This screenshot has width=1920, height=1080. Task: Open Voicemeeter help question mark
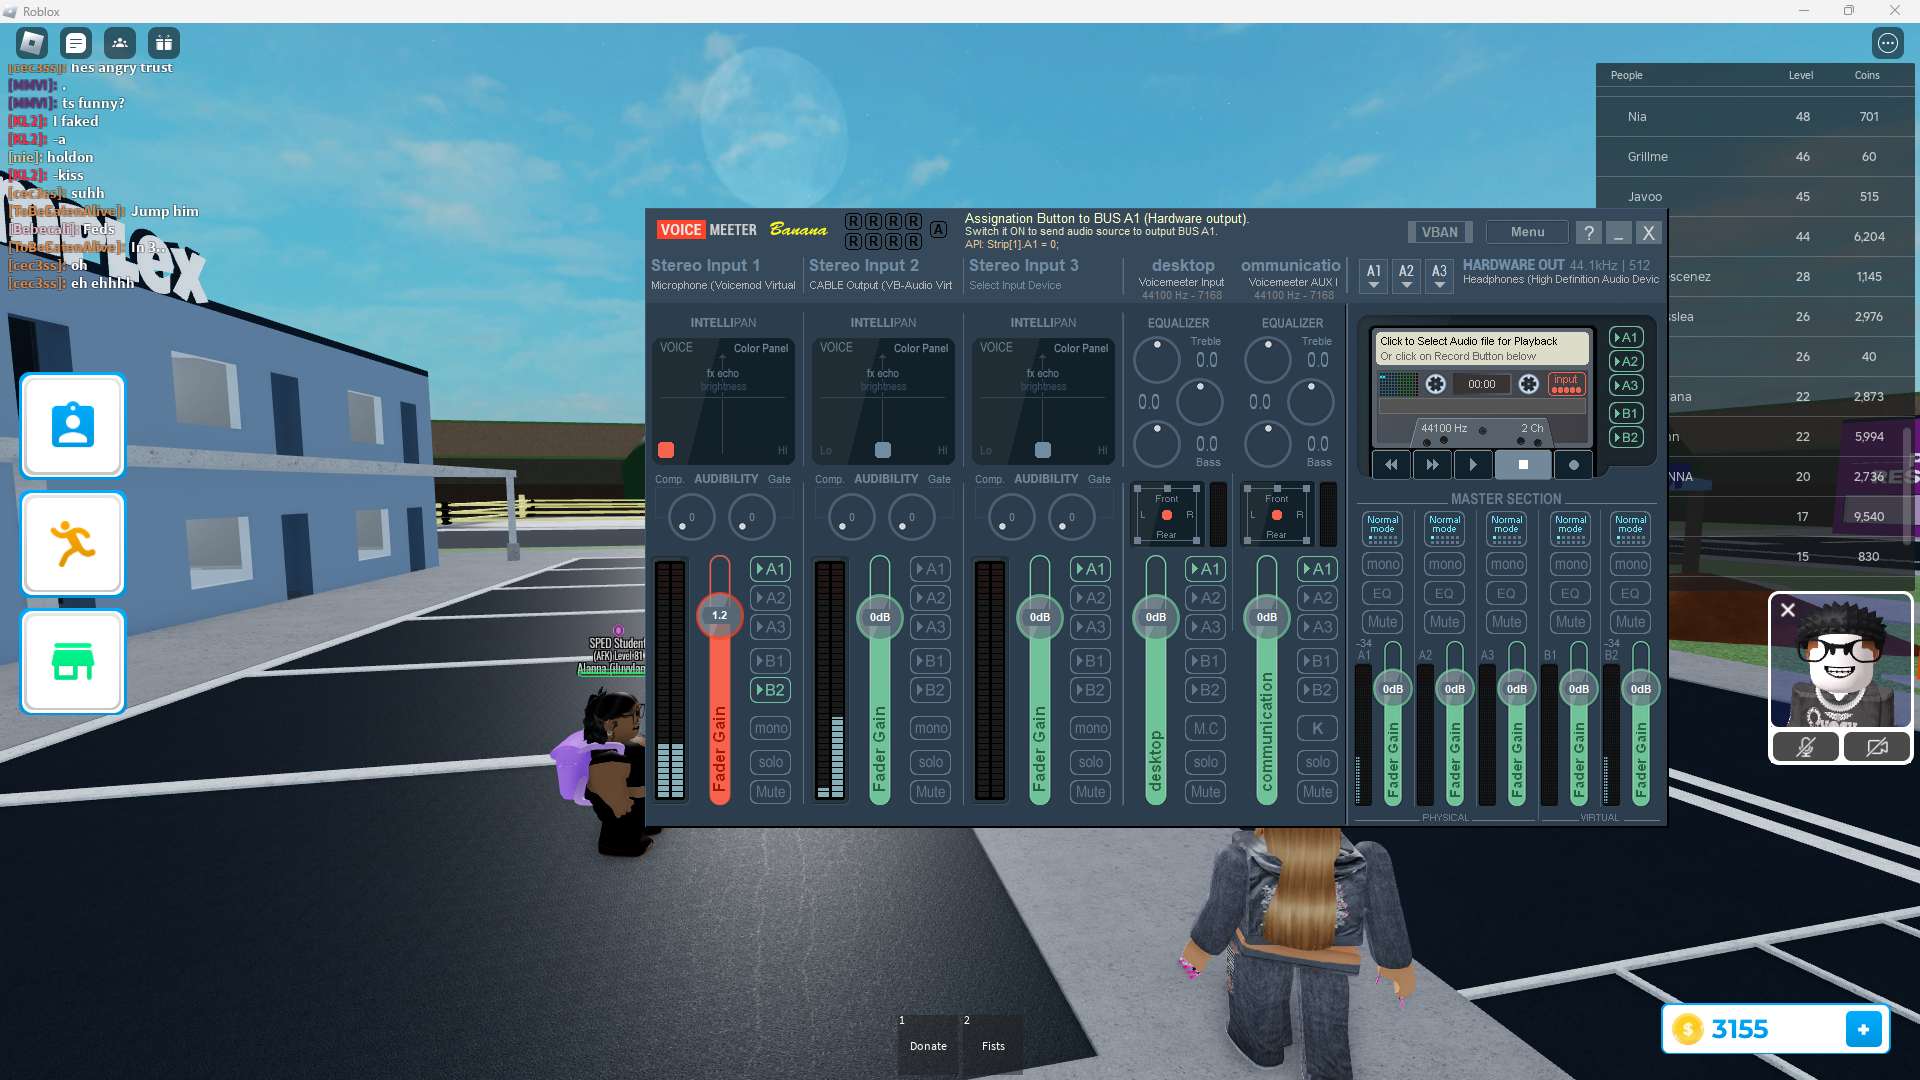(x=1588, y=233)
